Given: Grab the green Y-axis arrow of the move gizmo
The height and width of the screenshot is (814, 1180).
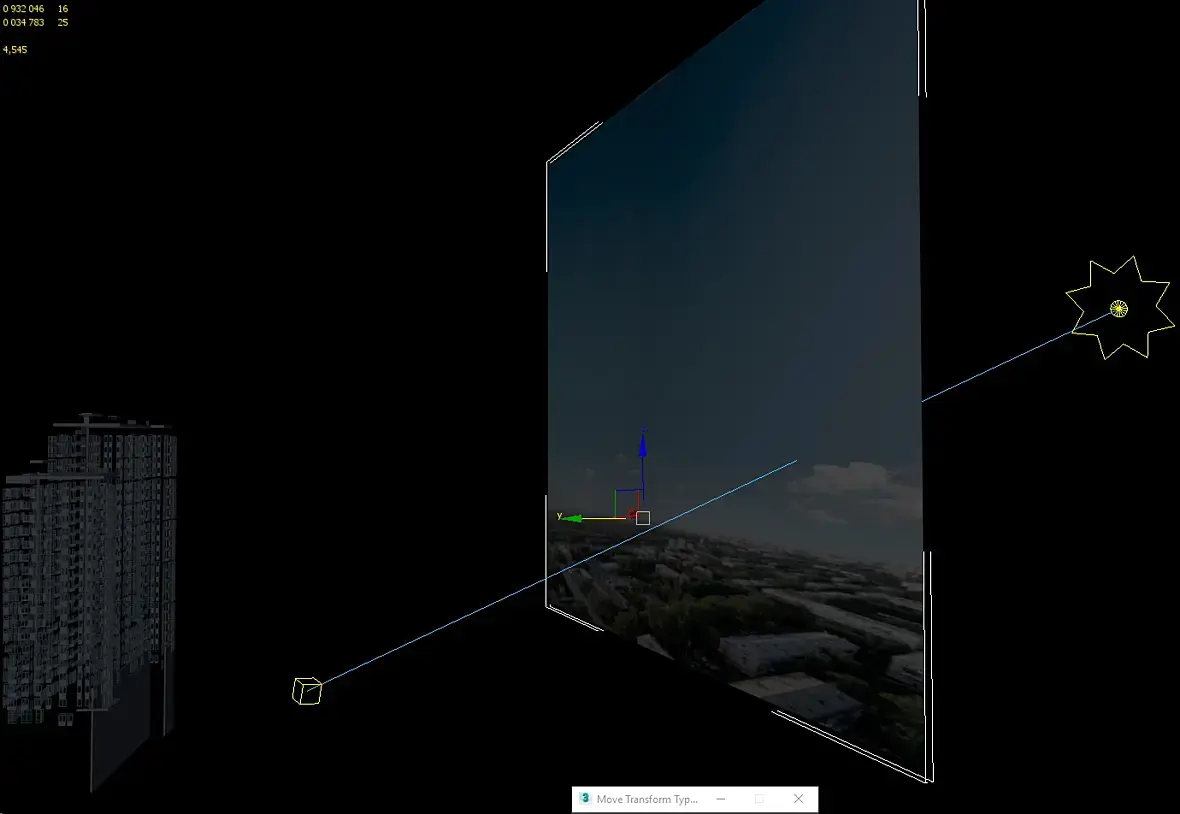Looking at the screenshot, I should [571, 518].
